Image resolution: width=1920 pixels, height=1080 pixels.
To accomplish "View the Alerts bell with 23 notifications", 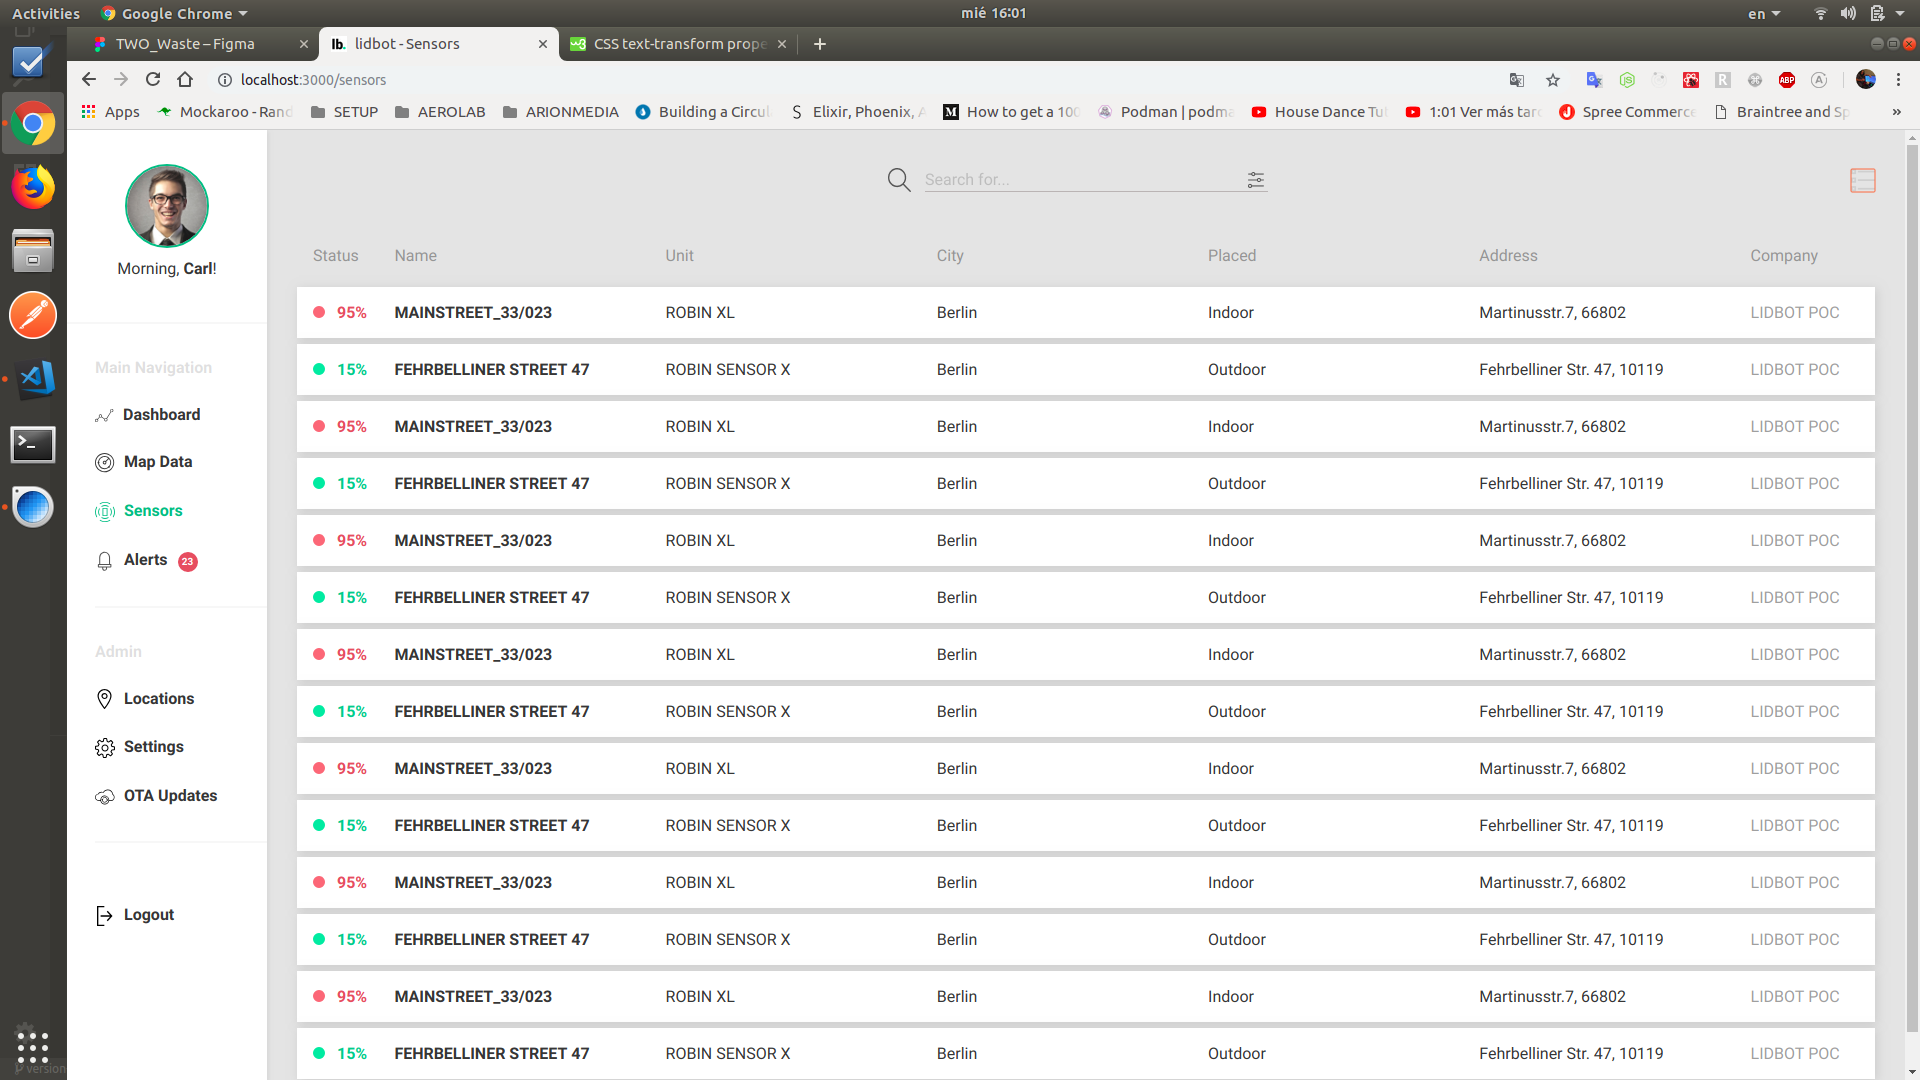I will click(x=145, y=560).
